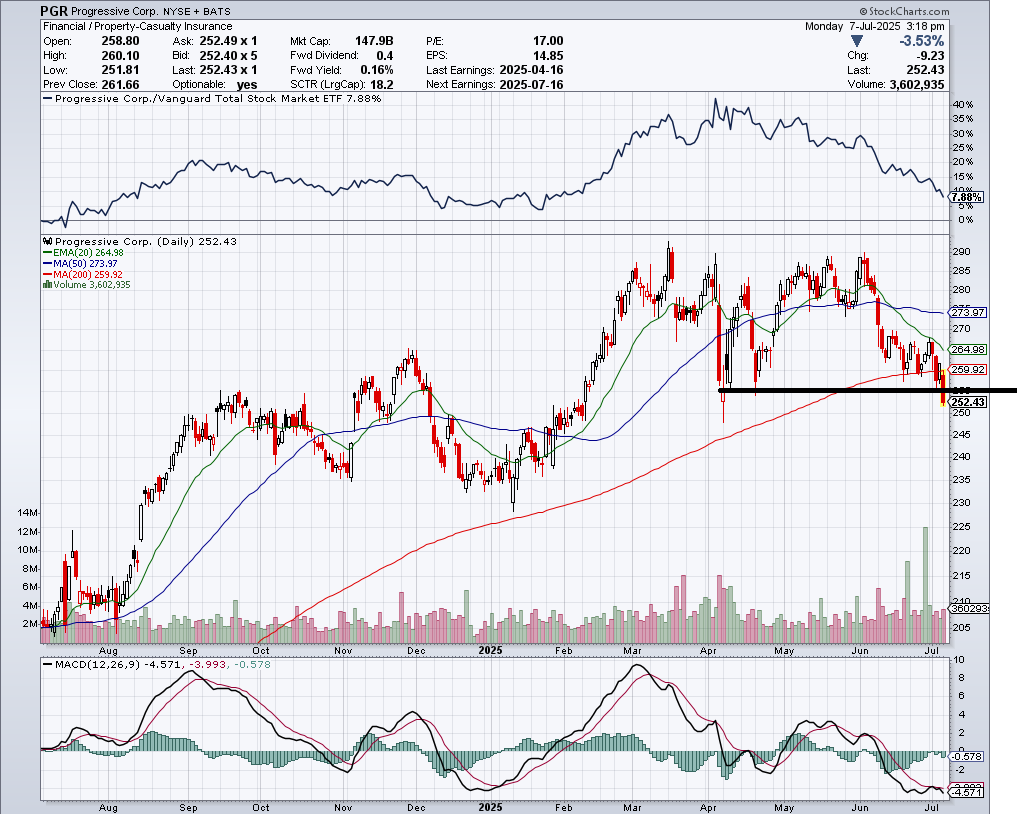Click the 273.97 price tag on right axis
The width and height of the screenshot is (1017, 814).
coord(968,313)
